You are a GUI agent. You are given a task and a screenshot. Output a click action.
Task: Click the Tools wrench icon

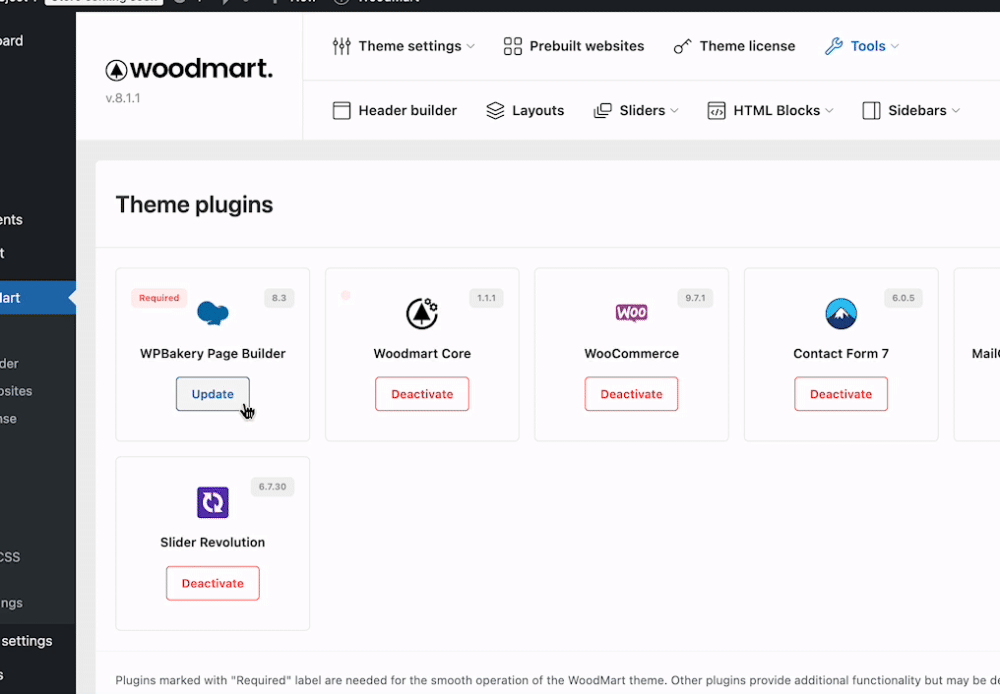[x=834, y=46]
